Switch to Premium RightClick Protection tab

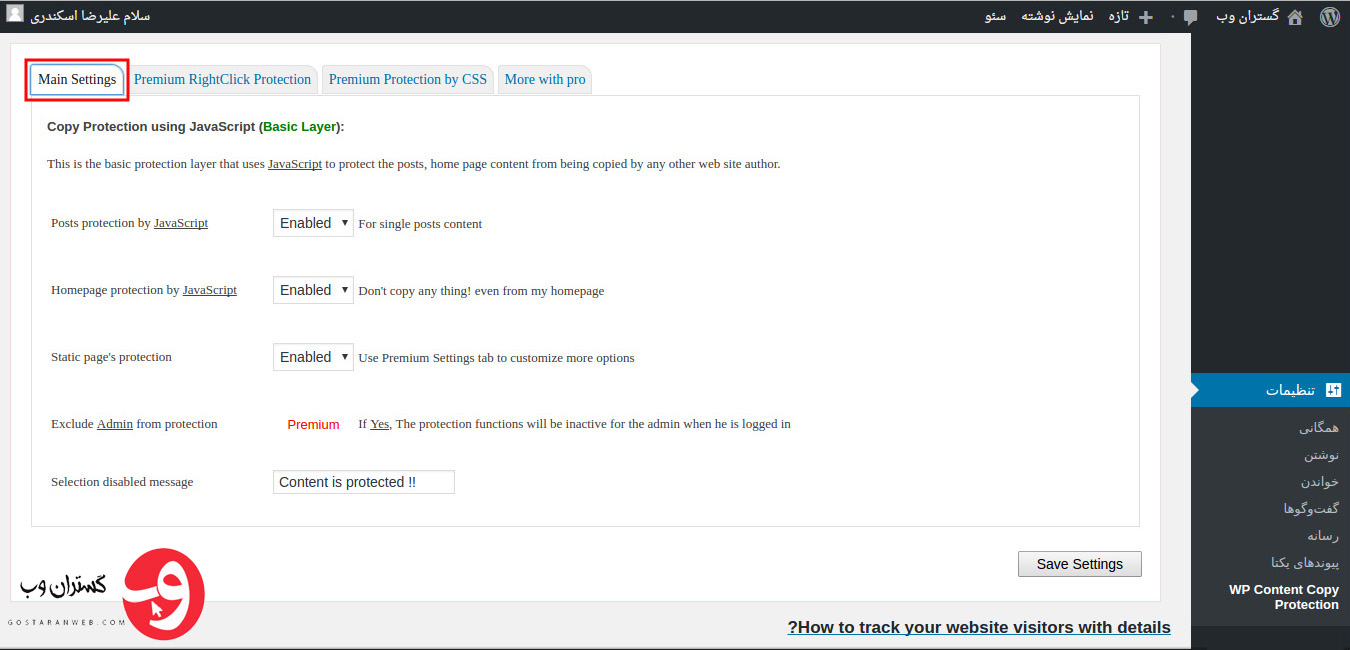click(222, 80)
